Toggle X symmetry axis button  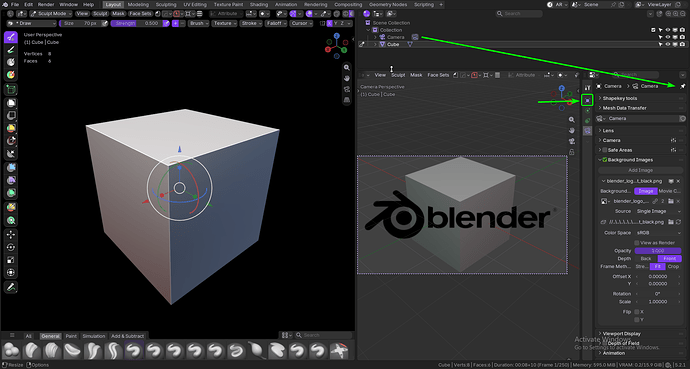pos(329,23)
